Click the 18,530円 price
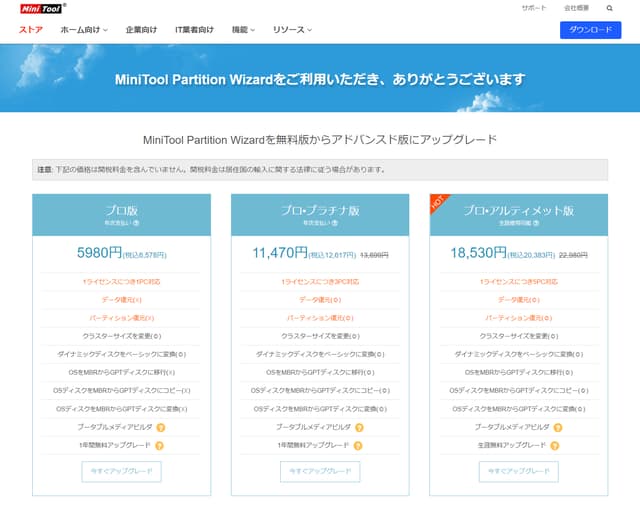The height and width of the screenshot is (522, 640). (479, 253)
